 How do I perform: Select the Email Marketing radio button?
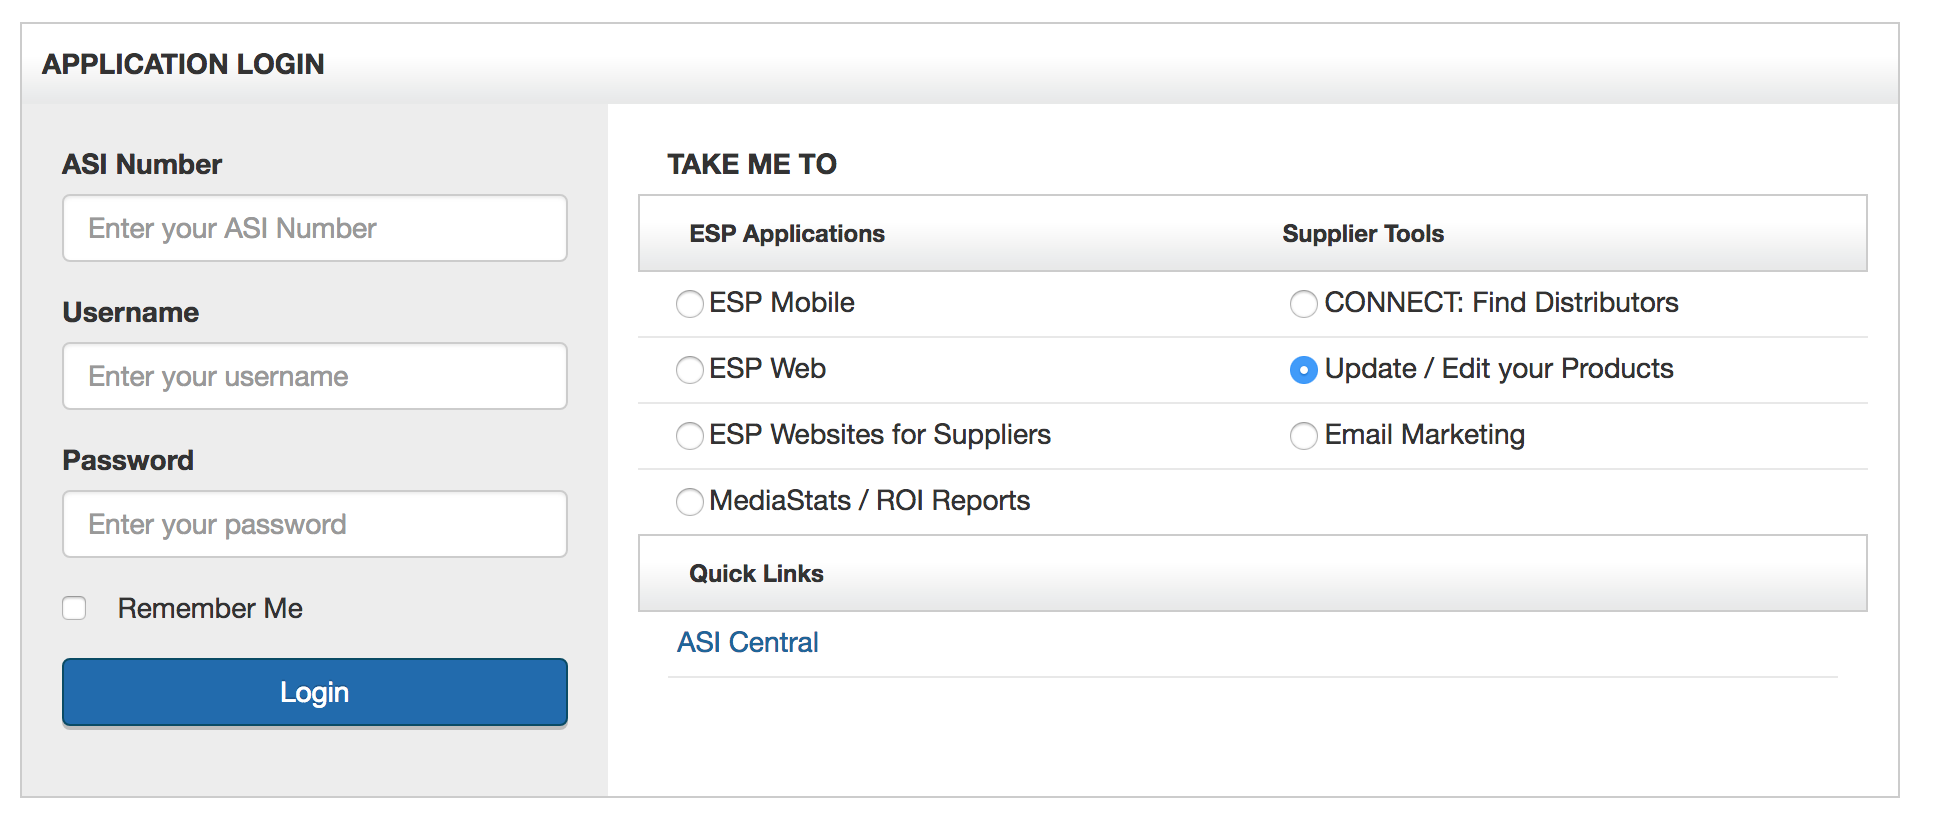(x=1303, y=436)
